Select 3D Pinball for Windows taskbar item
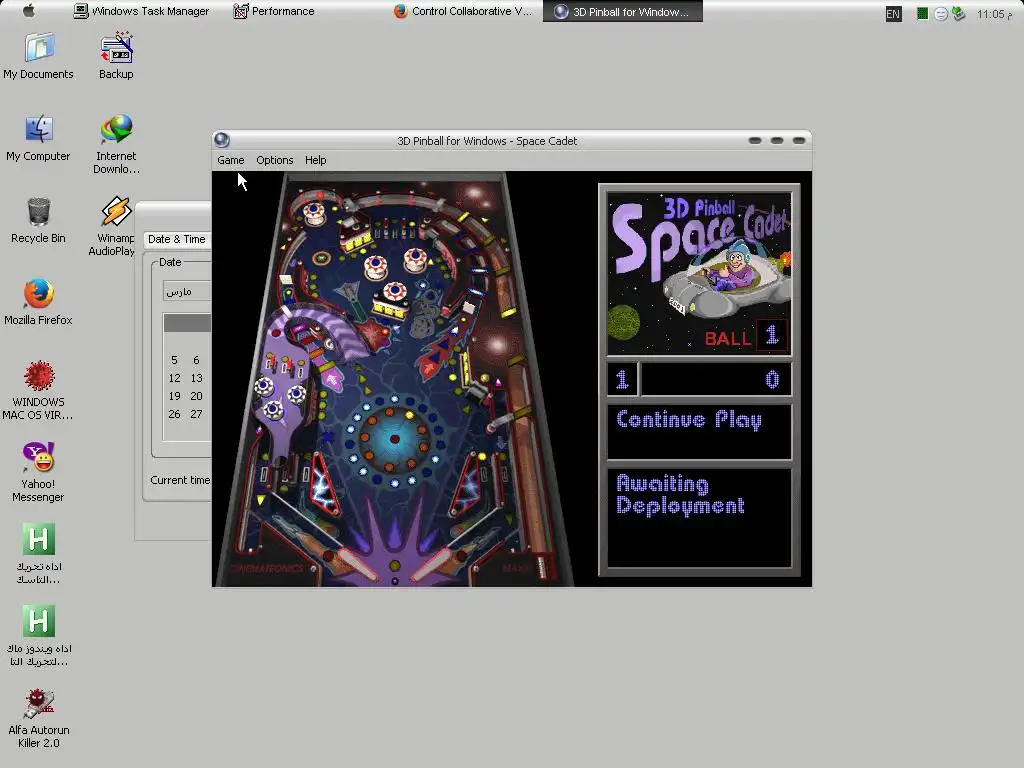The width and height of the screenshot is (1024, 768). pos(622,11)
